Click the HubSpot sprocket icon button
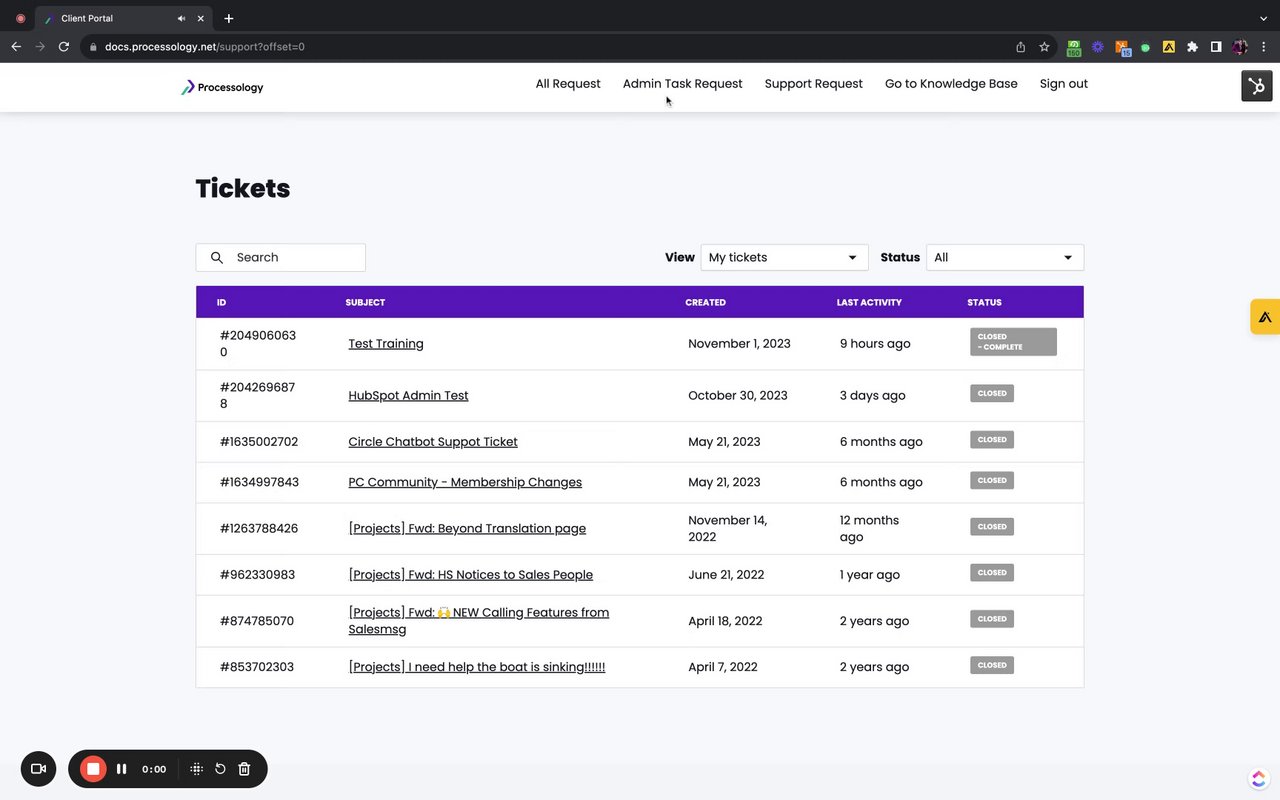This screenshot has width=1280, height=800. coord(1257,86)
